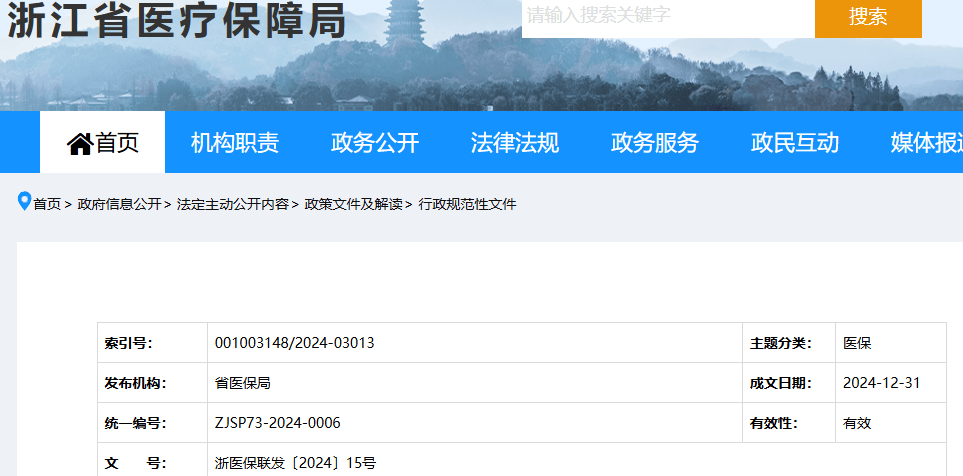The width and height of the screenshot is (963, 476).
Task: Select the 省医保局 value cell
Action: point(475,383)
